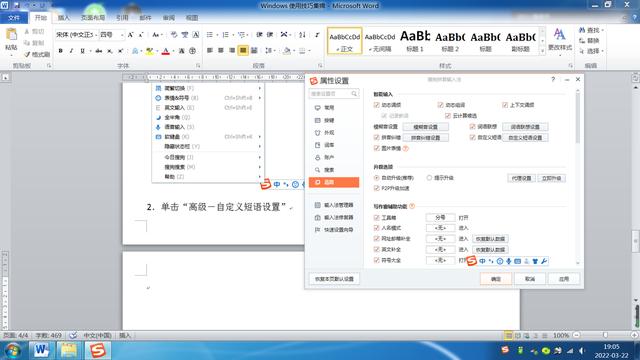640x360 pixels.
Task: Toggle the 动态调频 checkbox
Action: point(376,105)
